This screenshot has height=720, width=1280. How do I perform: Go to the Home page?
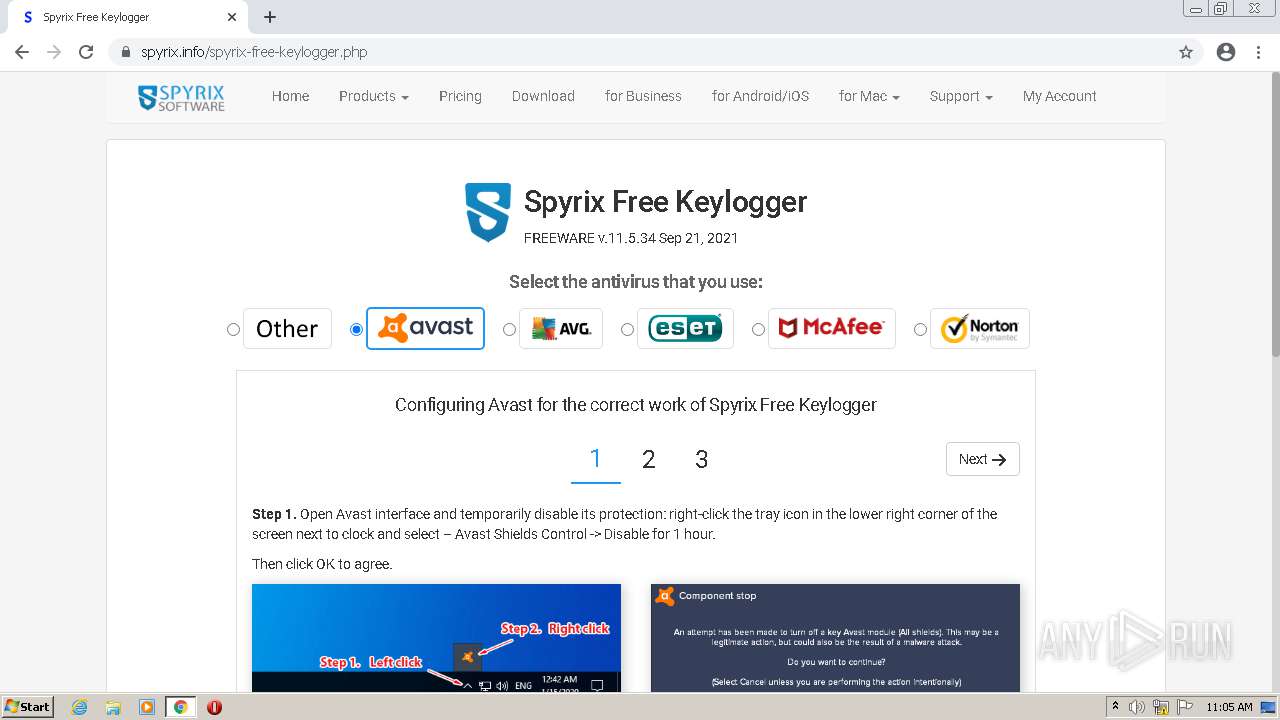tap(290, 97)
